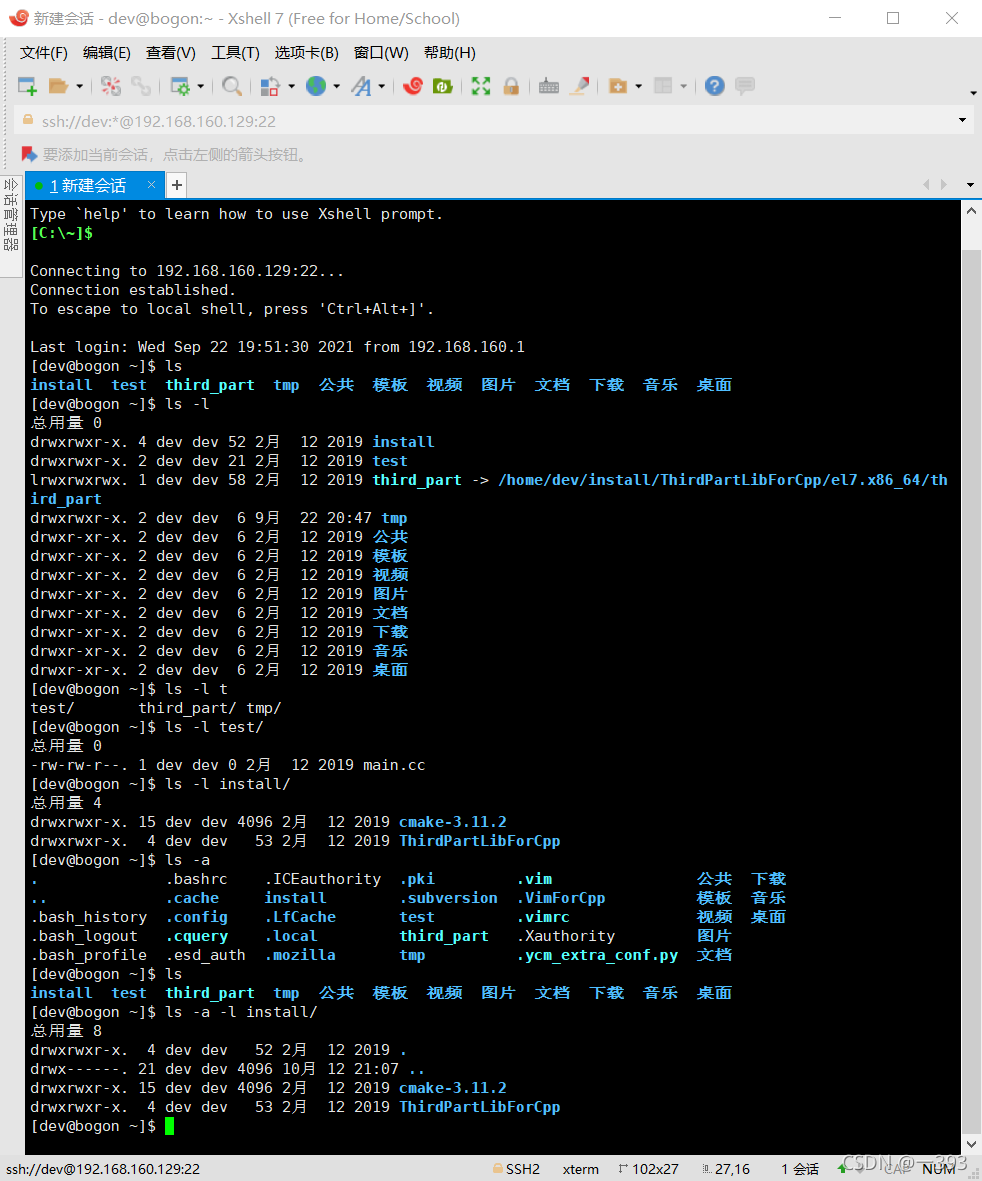Open the toolbar overflow options arrow
Screen dimensions: 982x1181
click(x=973, y=93)
